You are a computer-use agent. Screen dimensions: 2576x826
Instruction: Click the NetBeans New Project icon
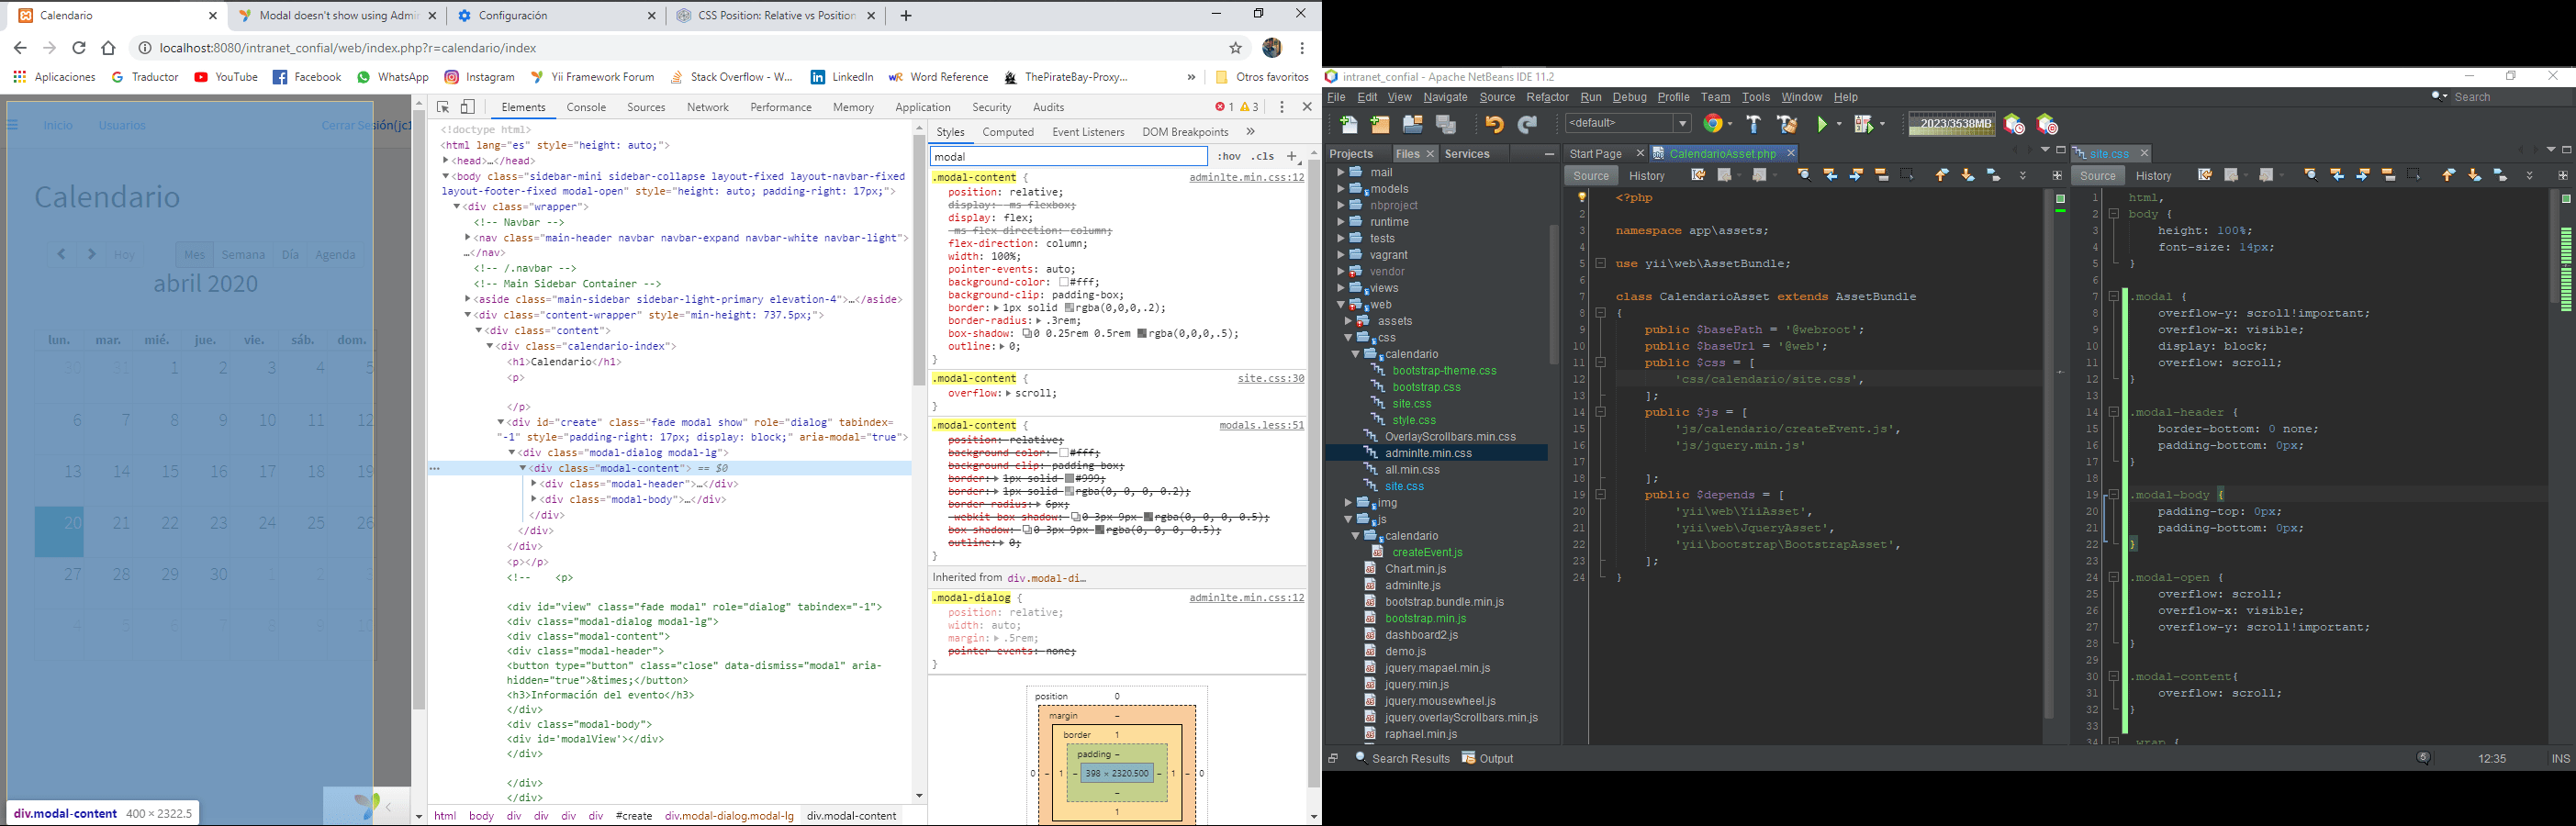pyautogui.click(x=1380, y=124)
